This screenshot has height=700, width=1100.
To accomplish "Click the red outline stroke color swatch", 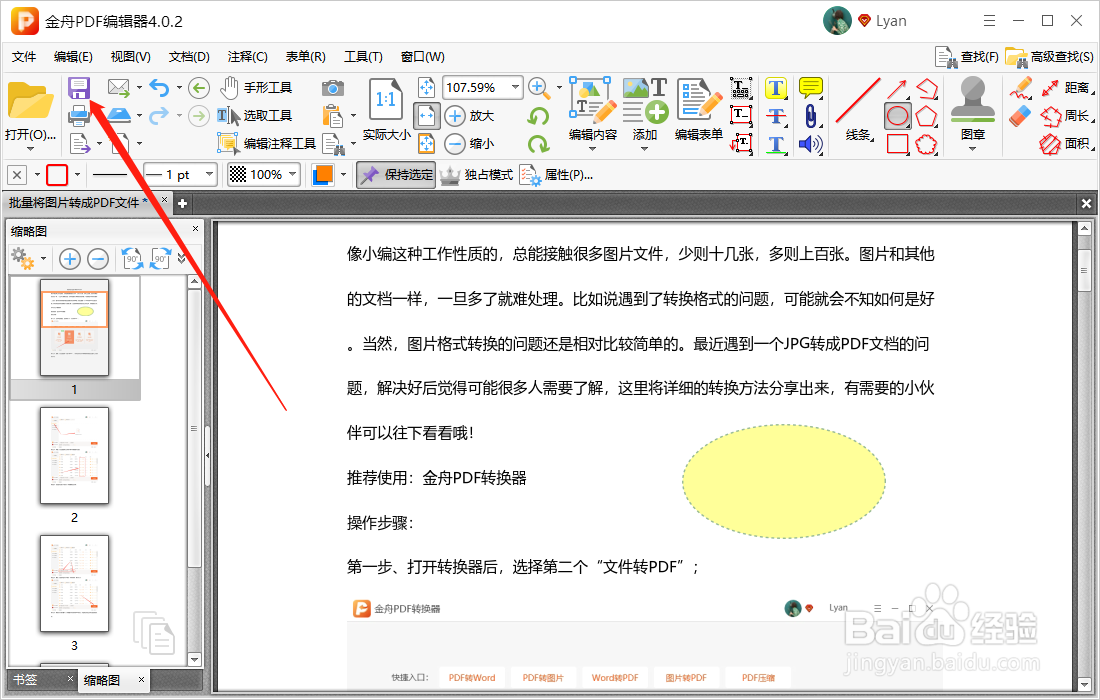I will tap(57, 175).
